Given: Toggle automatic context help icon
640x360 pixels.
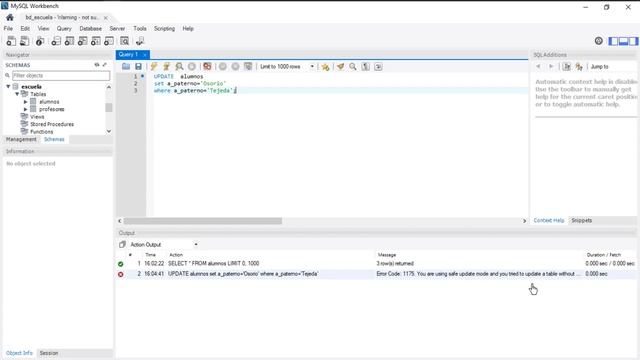Looking at the screenshot, I should (579, 67).
